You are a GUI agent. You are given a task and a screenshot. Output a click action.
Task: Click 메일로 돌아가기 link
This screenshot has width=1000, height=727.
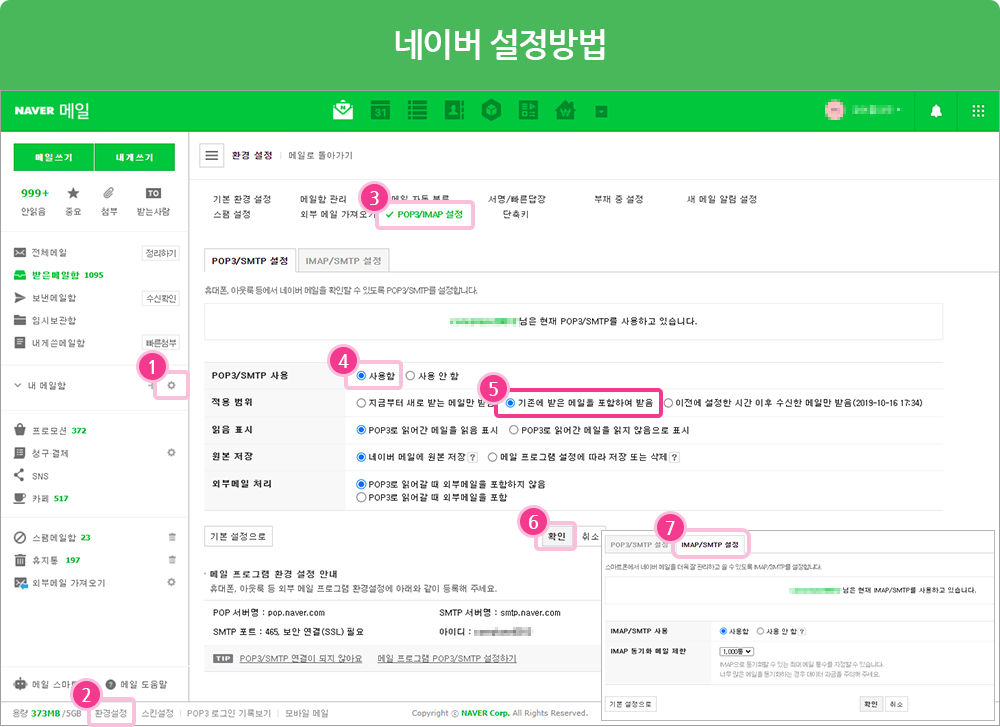[320, 155]
